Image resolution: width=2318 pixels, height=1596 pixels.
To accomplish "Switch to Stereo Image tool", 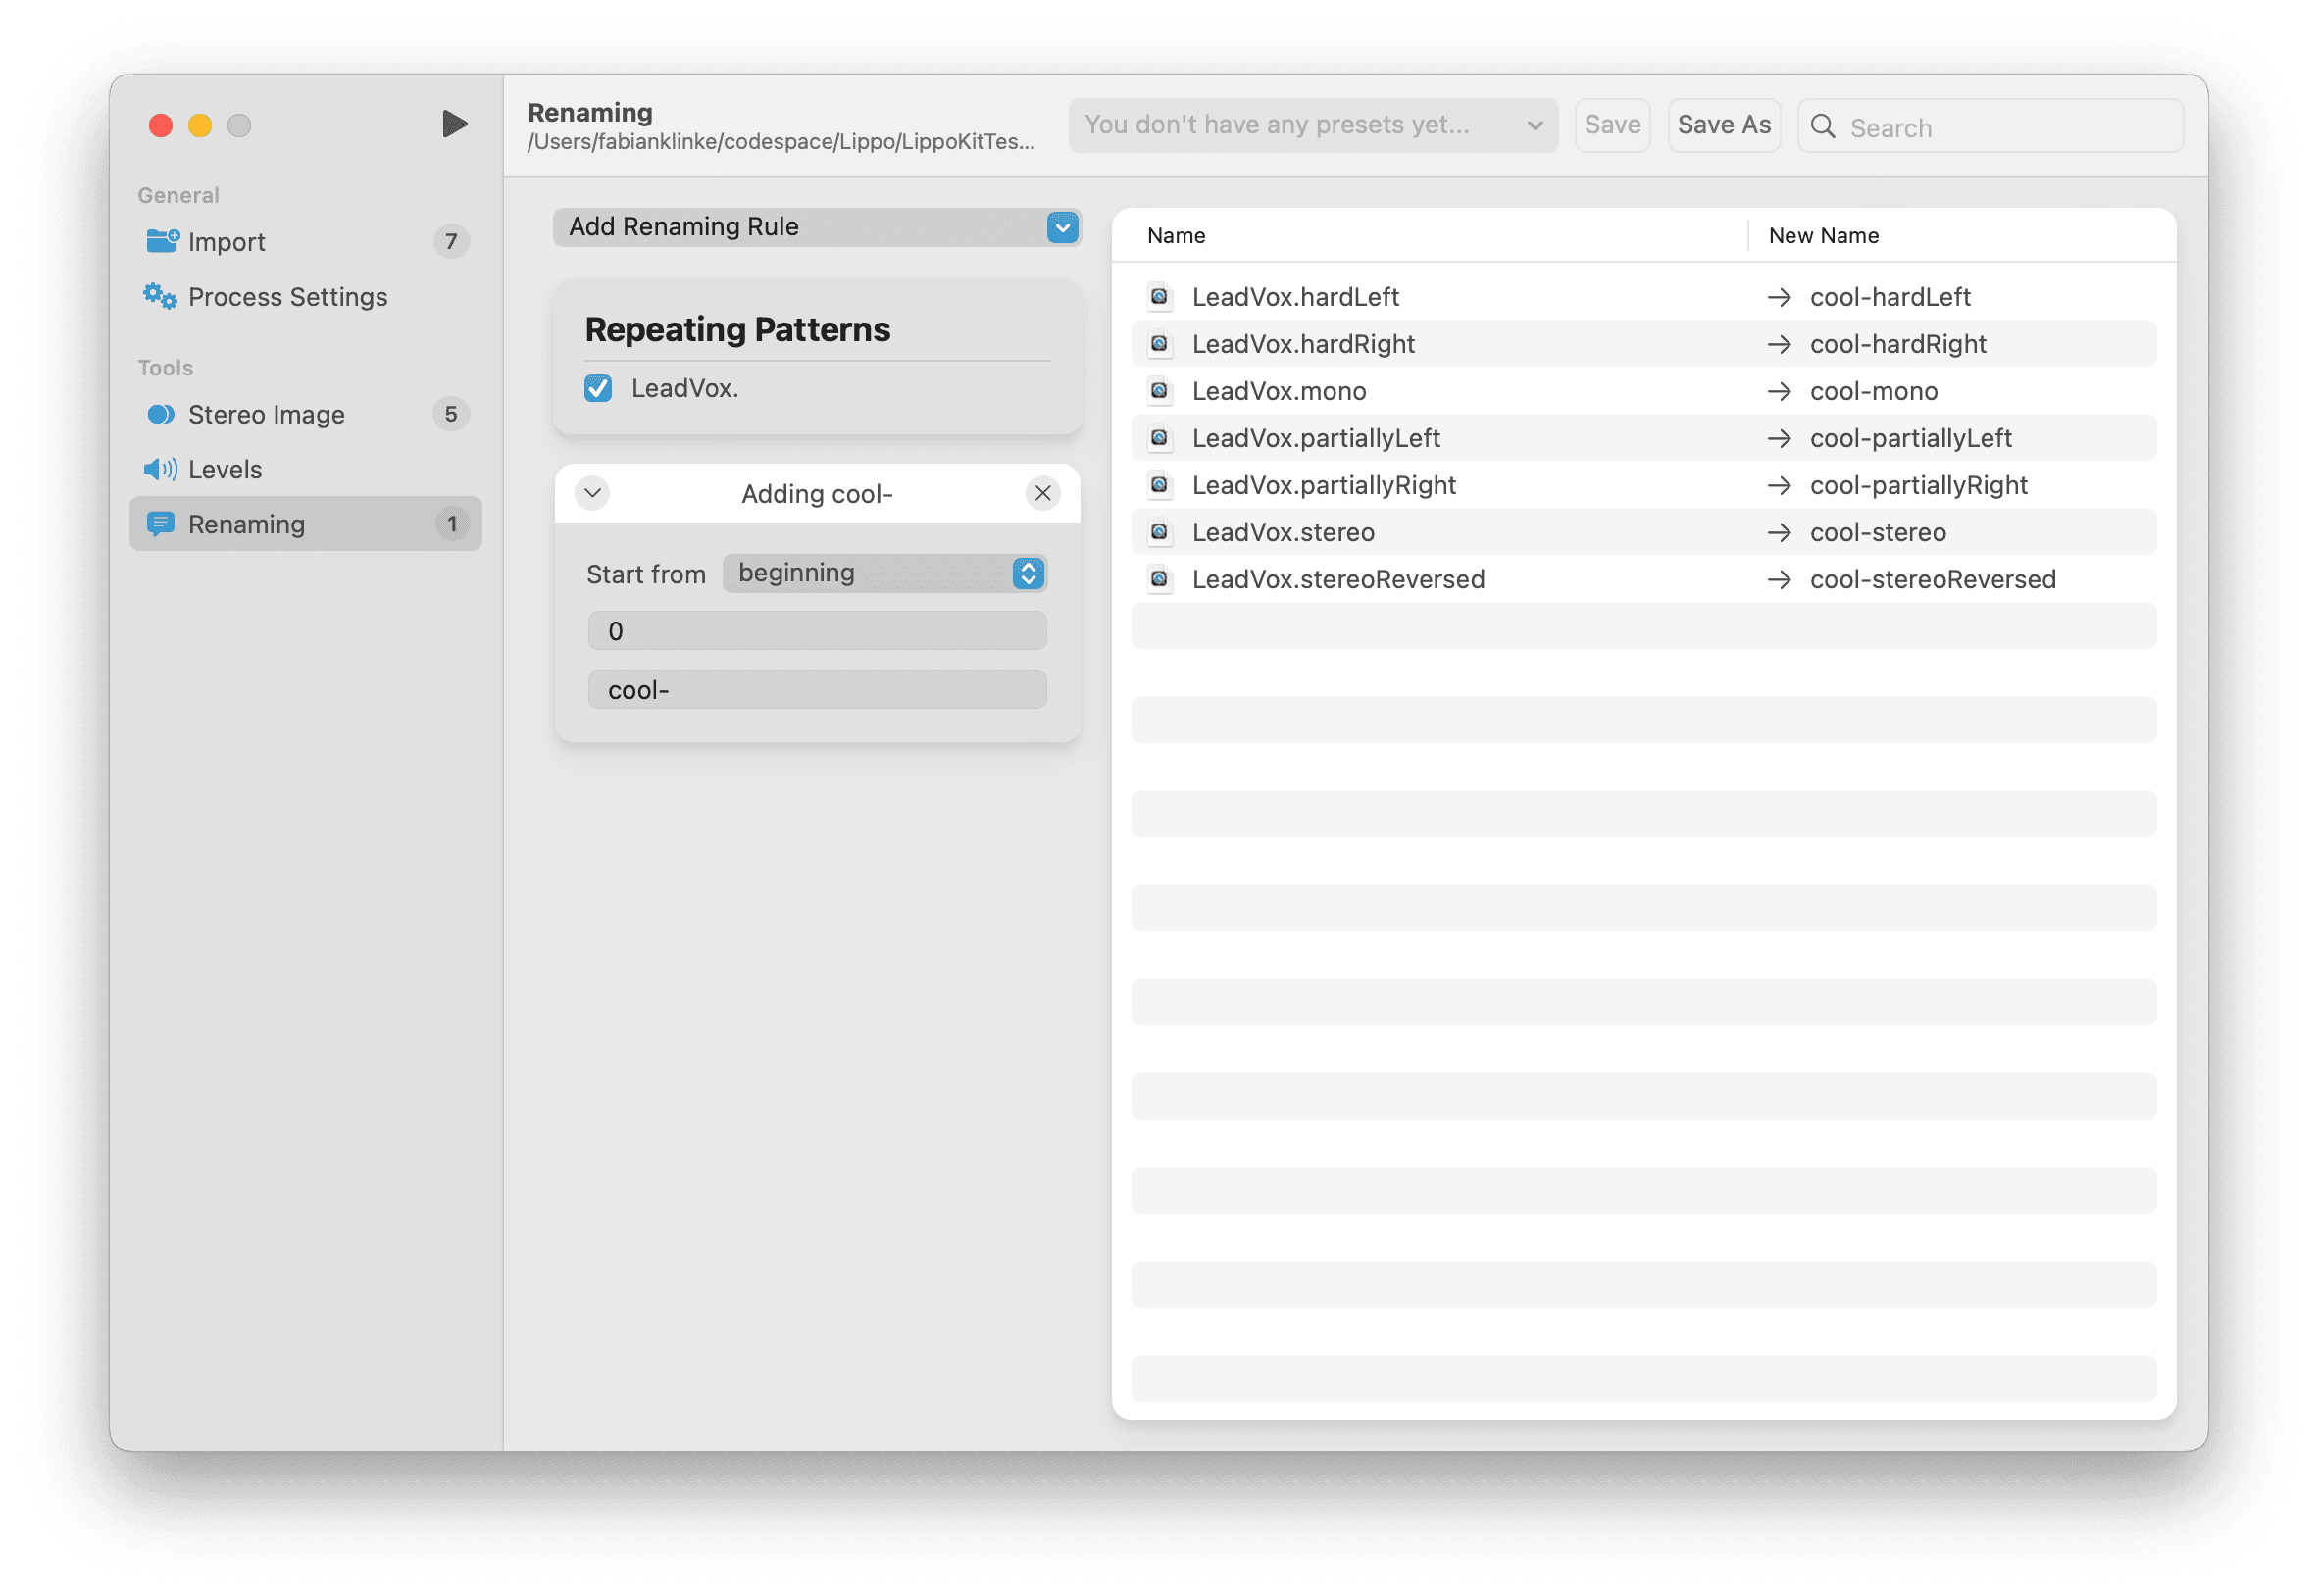I will point(306,414).
